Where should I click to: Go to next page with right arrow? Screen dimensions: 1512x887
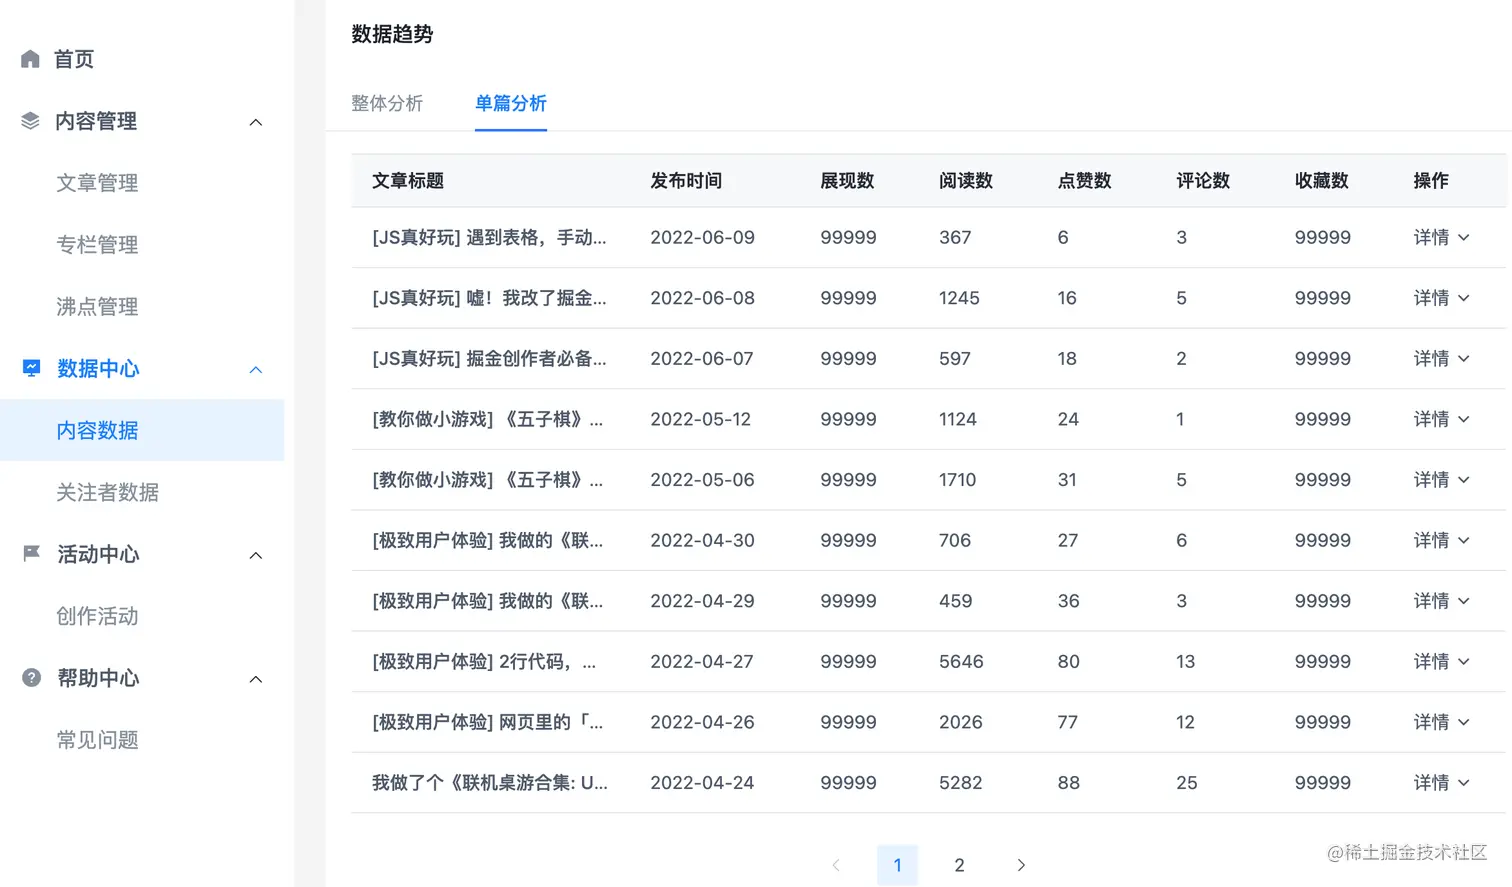tap(1021, 865)
